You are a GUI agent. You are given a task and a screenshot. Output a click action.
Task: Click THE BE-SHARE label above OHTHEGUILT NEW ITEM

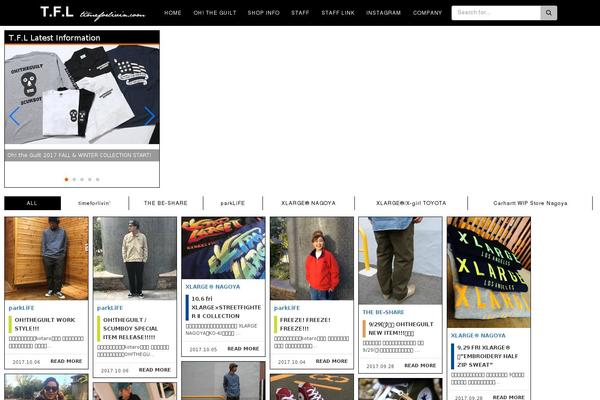pos(383,312)
